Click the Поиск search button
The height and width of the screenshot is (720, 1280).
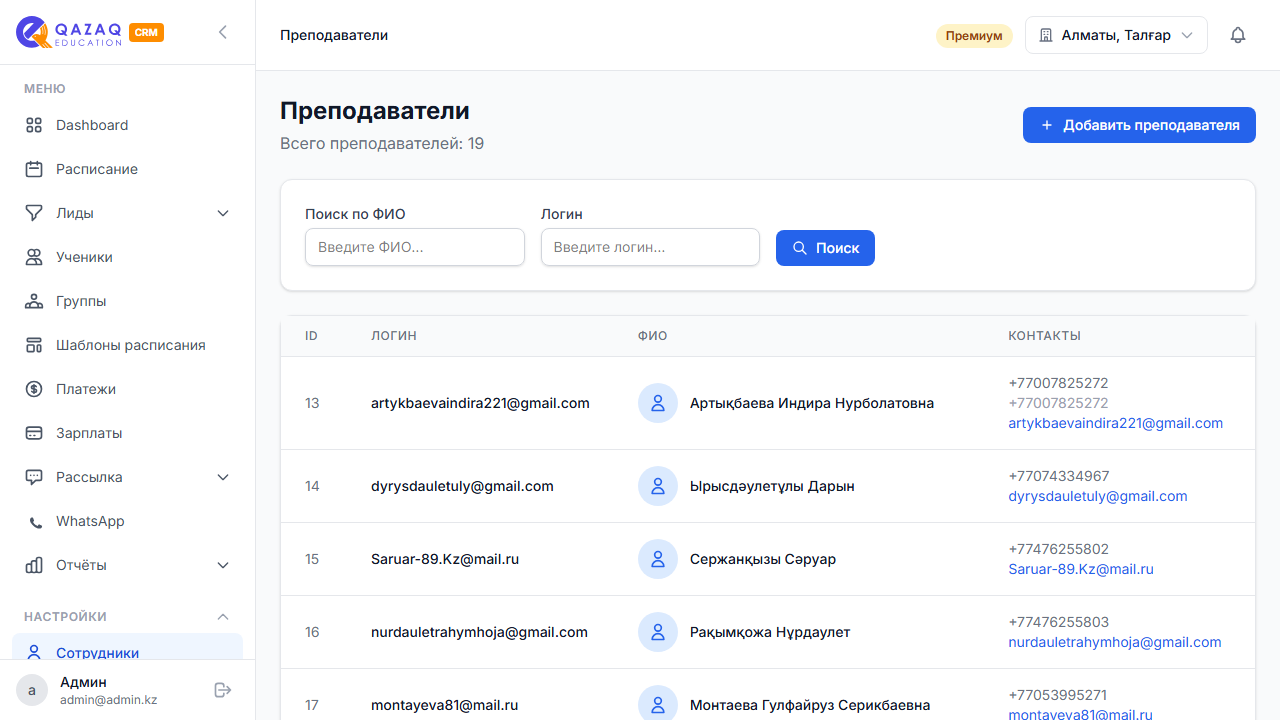pyautogui.click(x=825, y=248)
